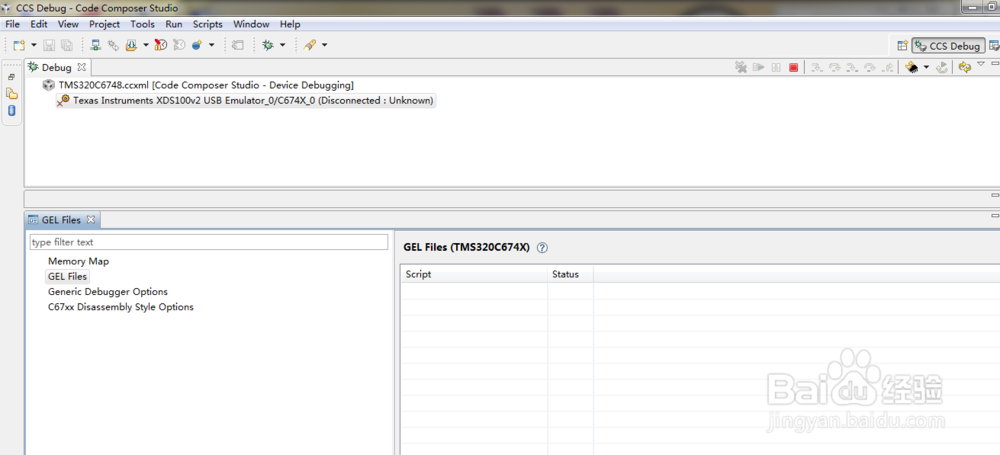This screenshot has width=1000, height=455.
Task: Close the GEL Files view tab
Action: click(x=91, y=220)
